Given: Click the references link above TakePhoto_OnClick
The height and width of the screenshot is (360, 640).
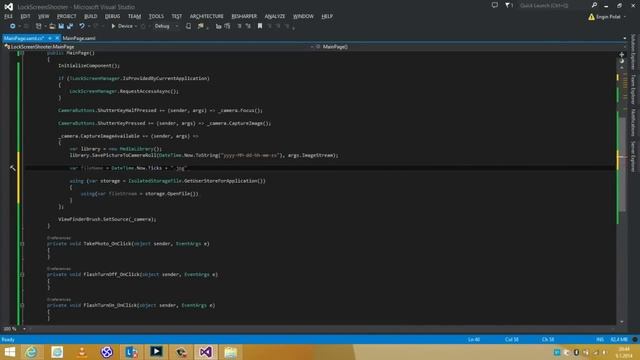Looking at the screenshot, I should 59,238.
